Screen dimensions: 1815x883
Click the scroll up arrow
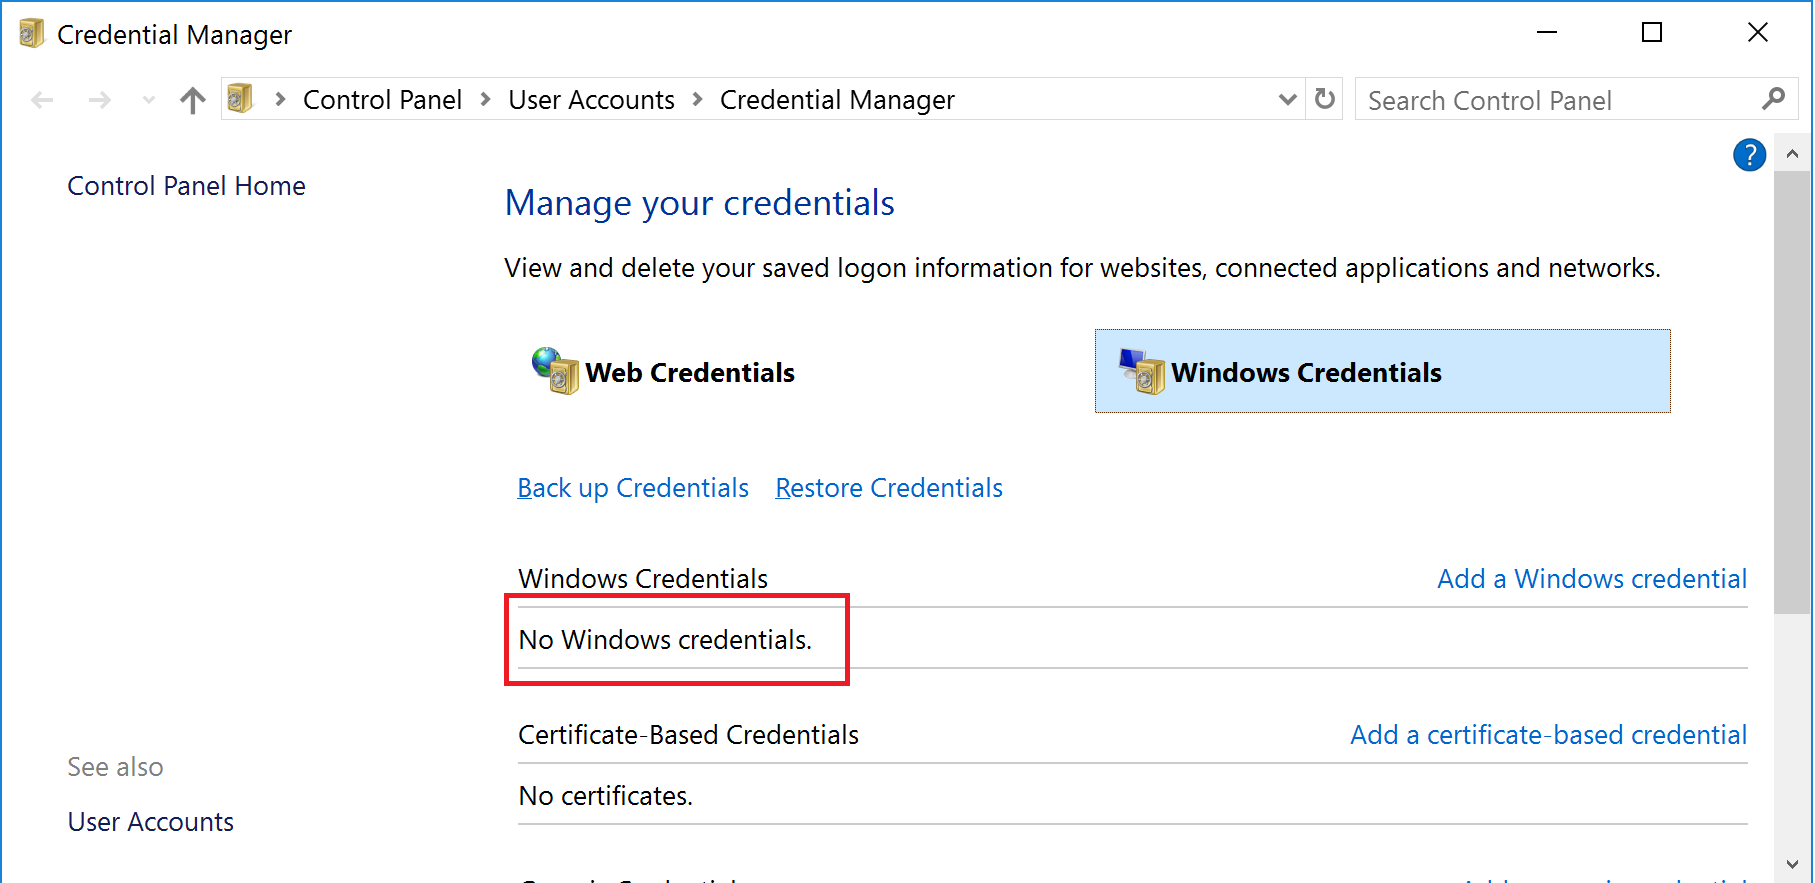(1792, 154)
